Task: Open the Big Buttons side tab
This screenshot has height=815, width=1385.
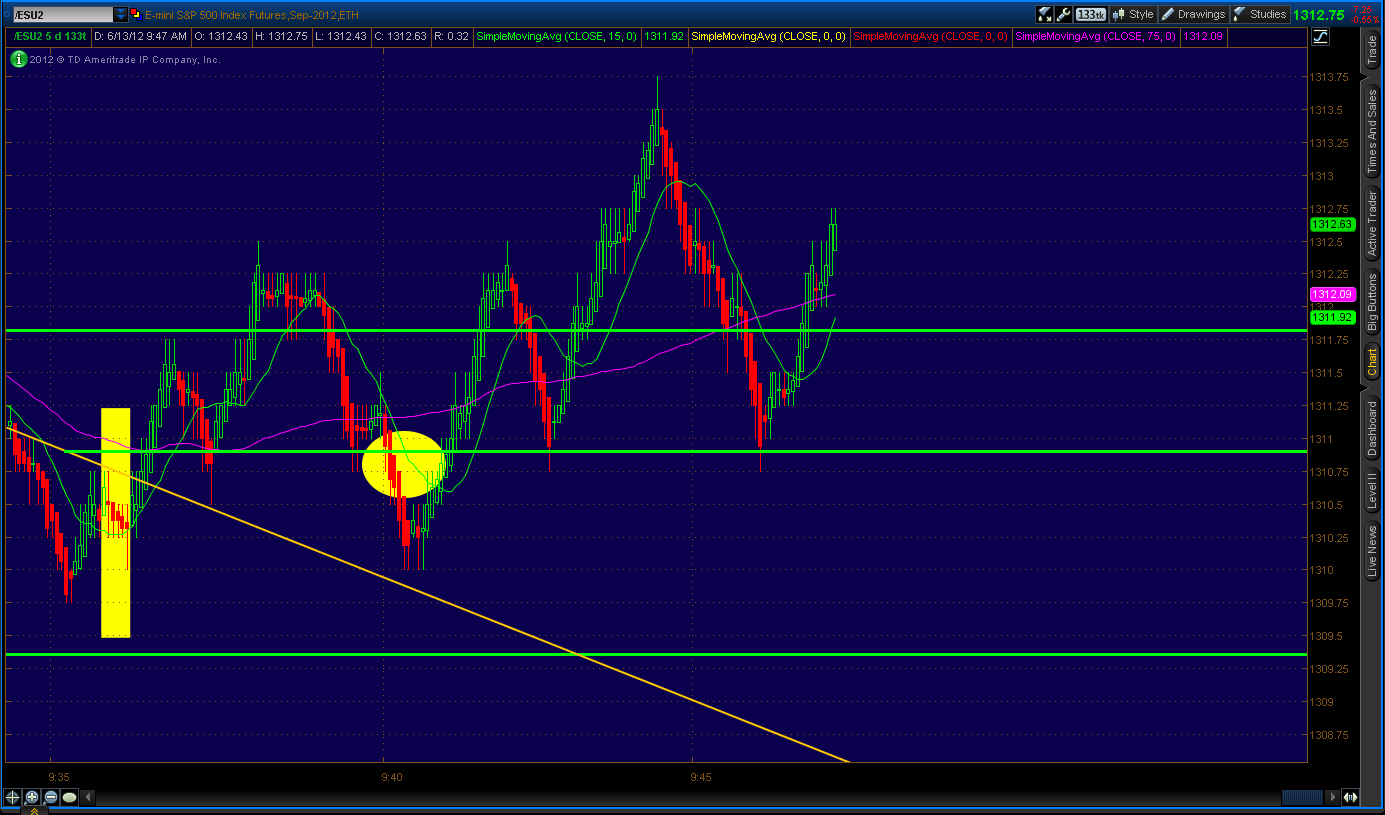Action: [1372, 302]
